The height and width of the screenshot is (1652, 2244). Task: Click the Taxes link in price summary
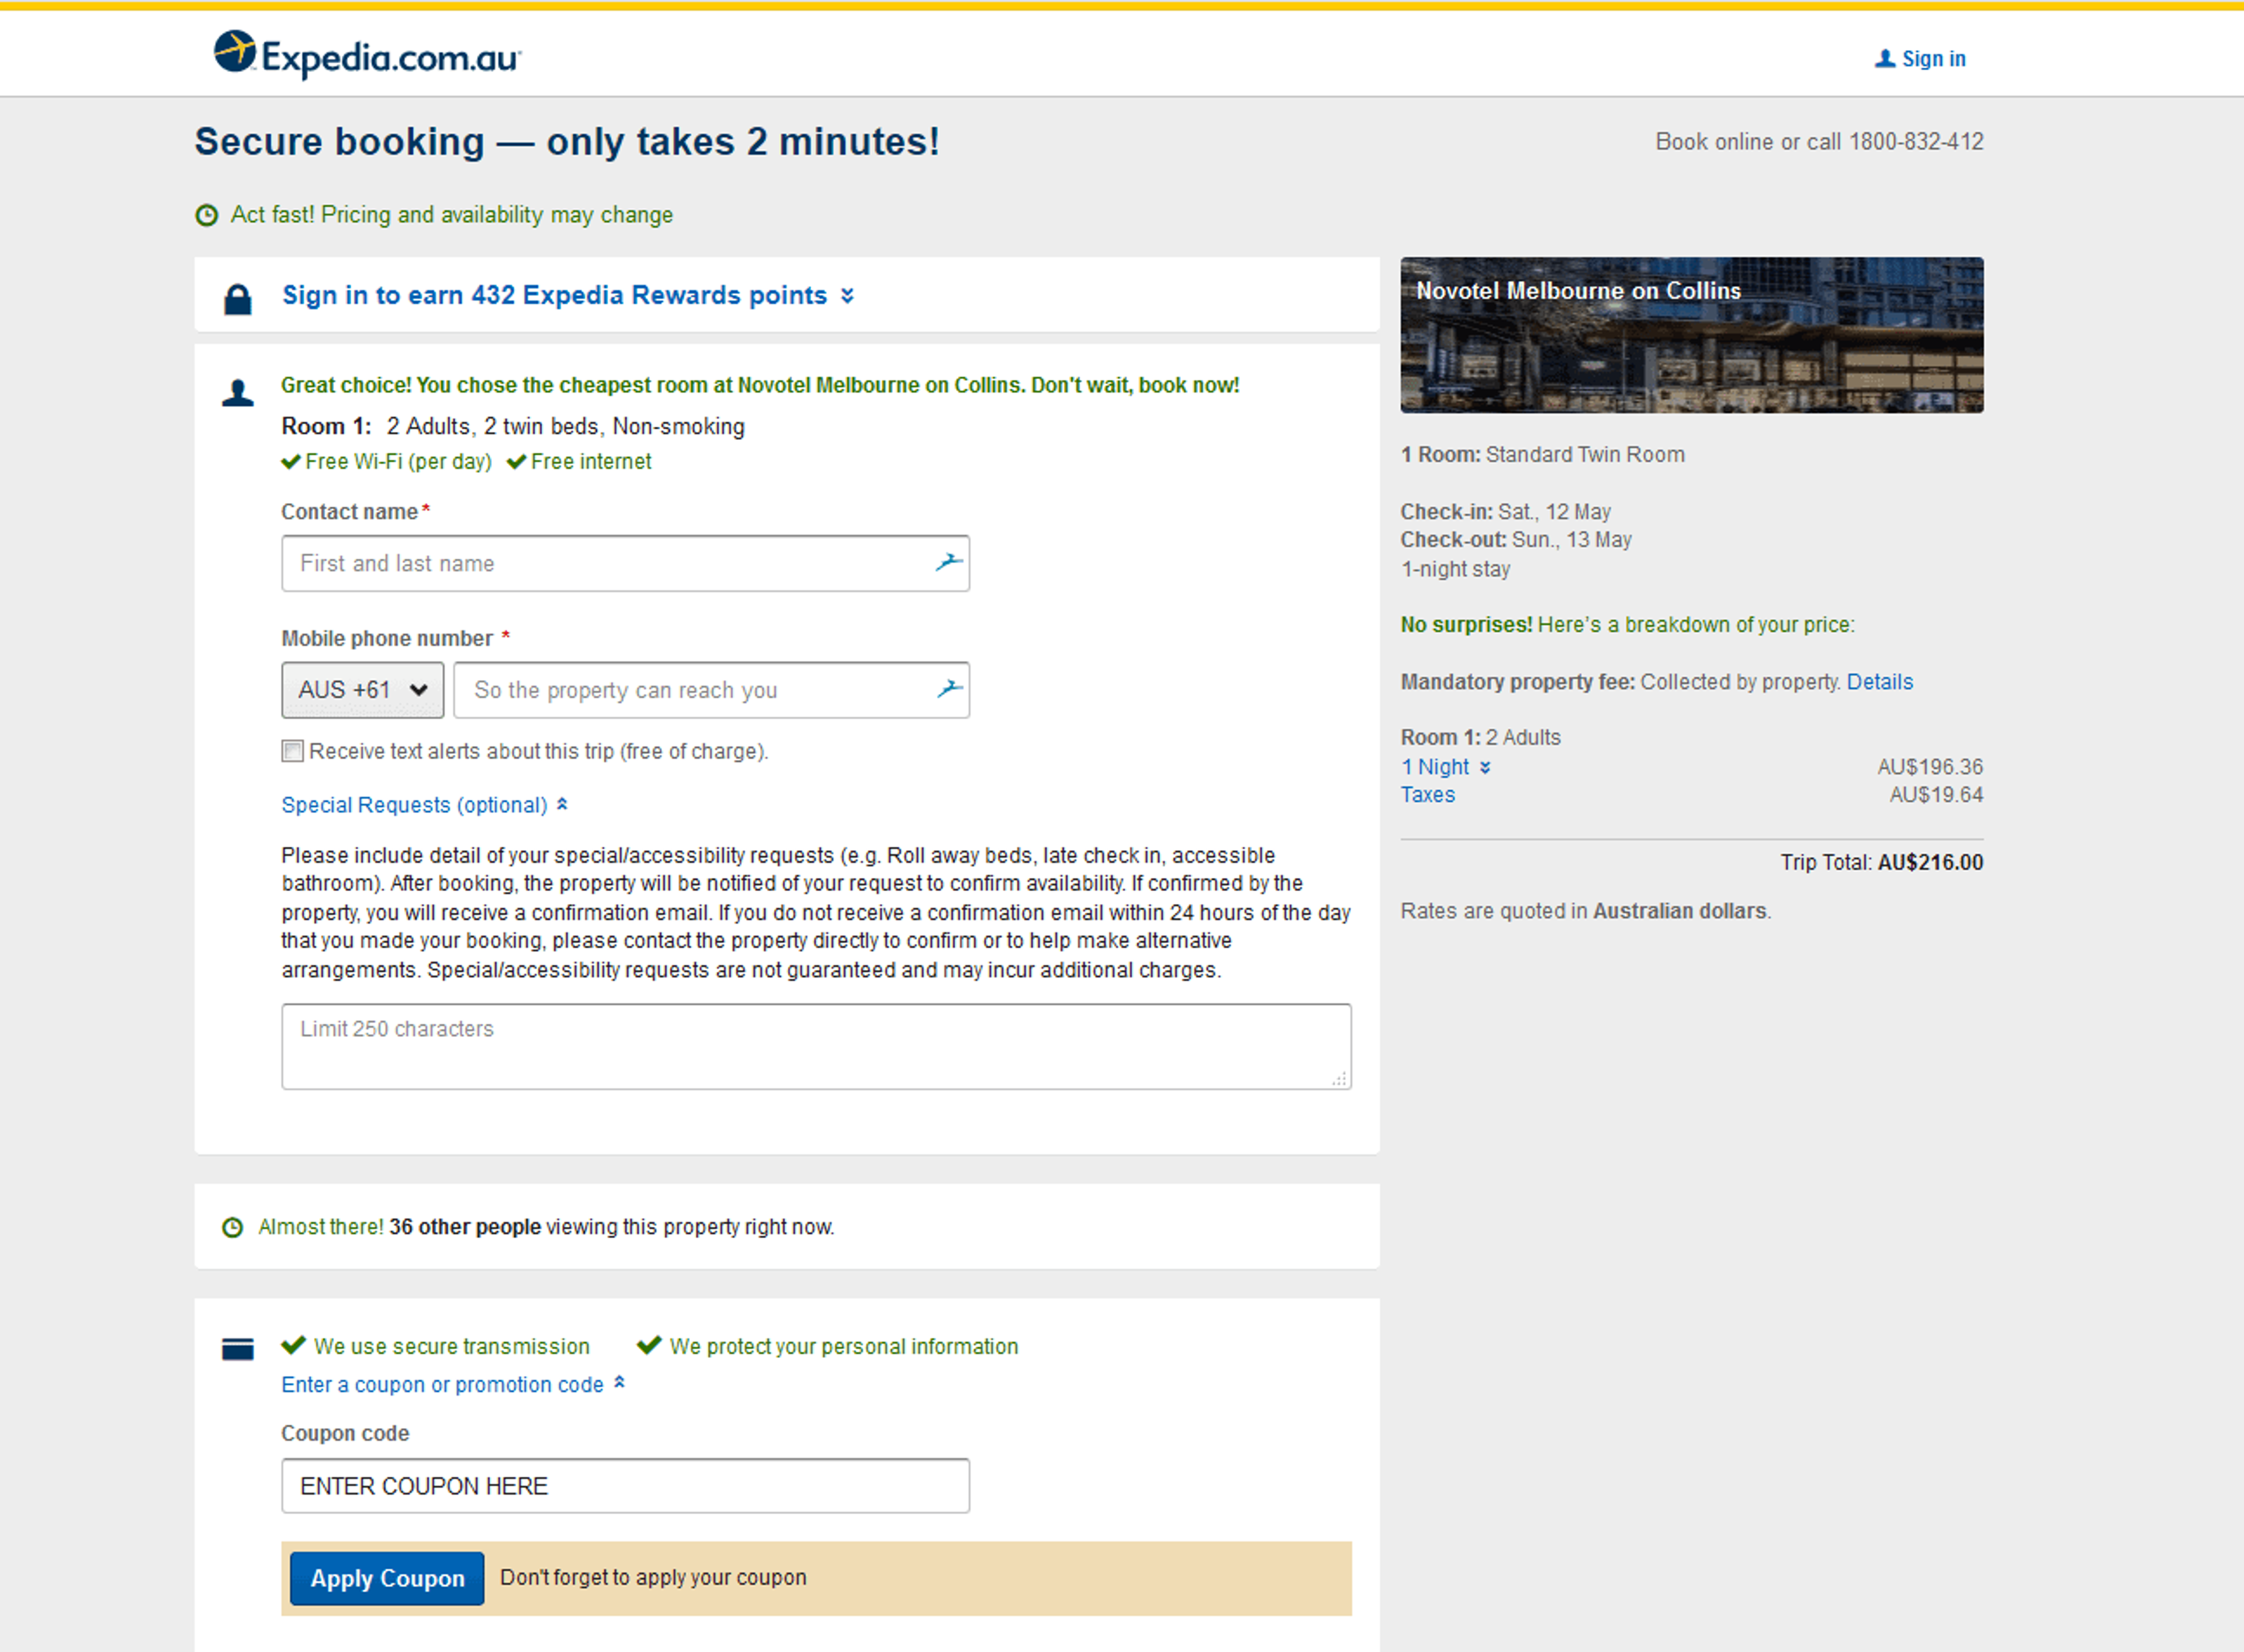(x=1427, y=795)
